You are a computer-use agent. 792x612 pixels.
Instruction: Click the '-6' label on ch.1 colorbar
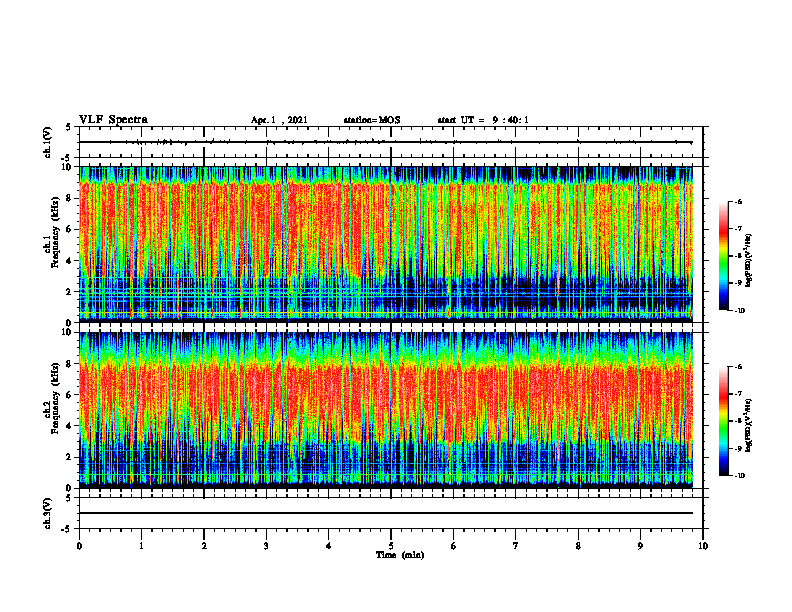(x=738, y=202)
